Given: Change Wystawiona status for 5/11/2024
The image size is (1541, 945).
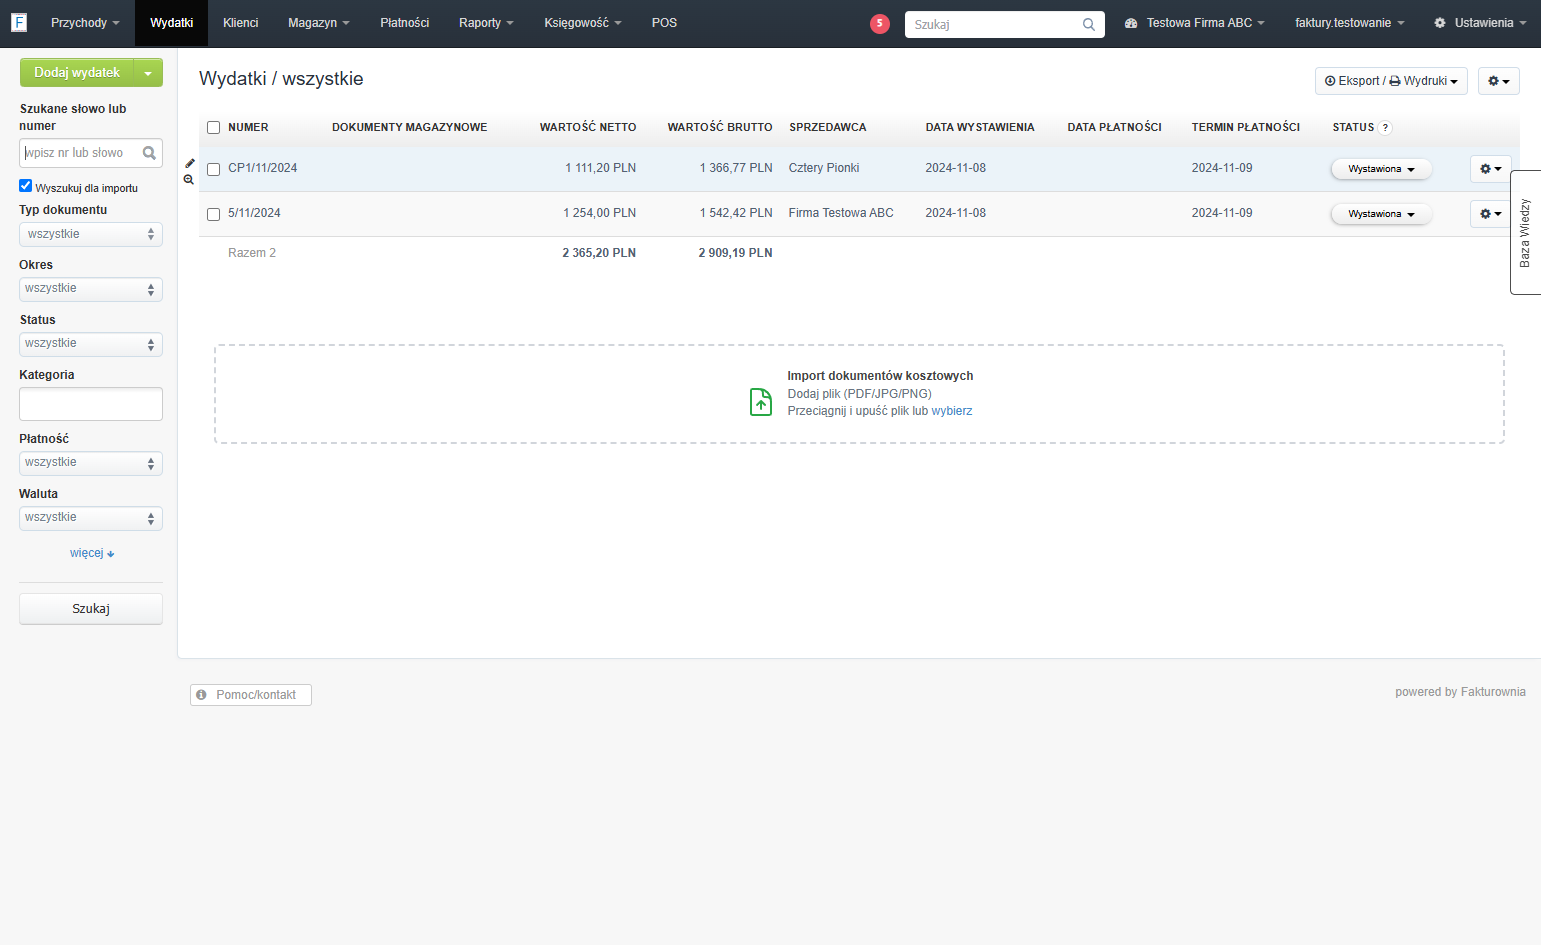Looking at the screenshot, I should [1381, 214].
